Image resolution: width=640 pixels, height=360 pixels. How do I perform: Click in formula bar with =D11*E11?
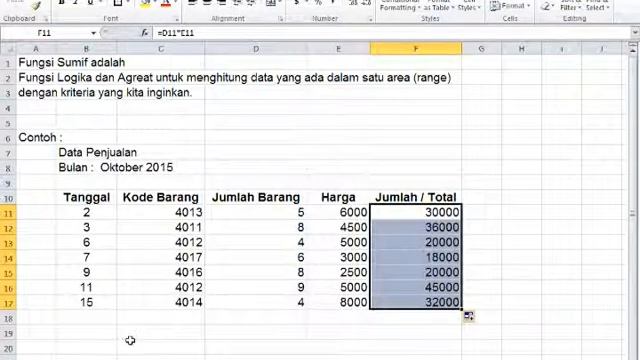[x=392, y=33]
